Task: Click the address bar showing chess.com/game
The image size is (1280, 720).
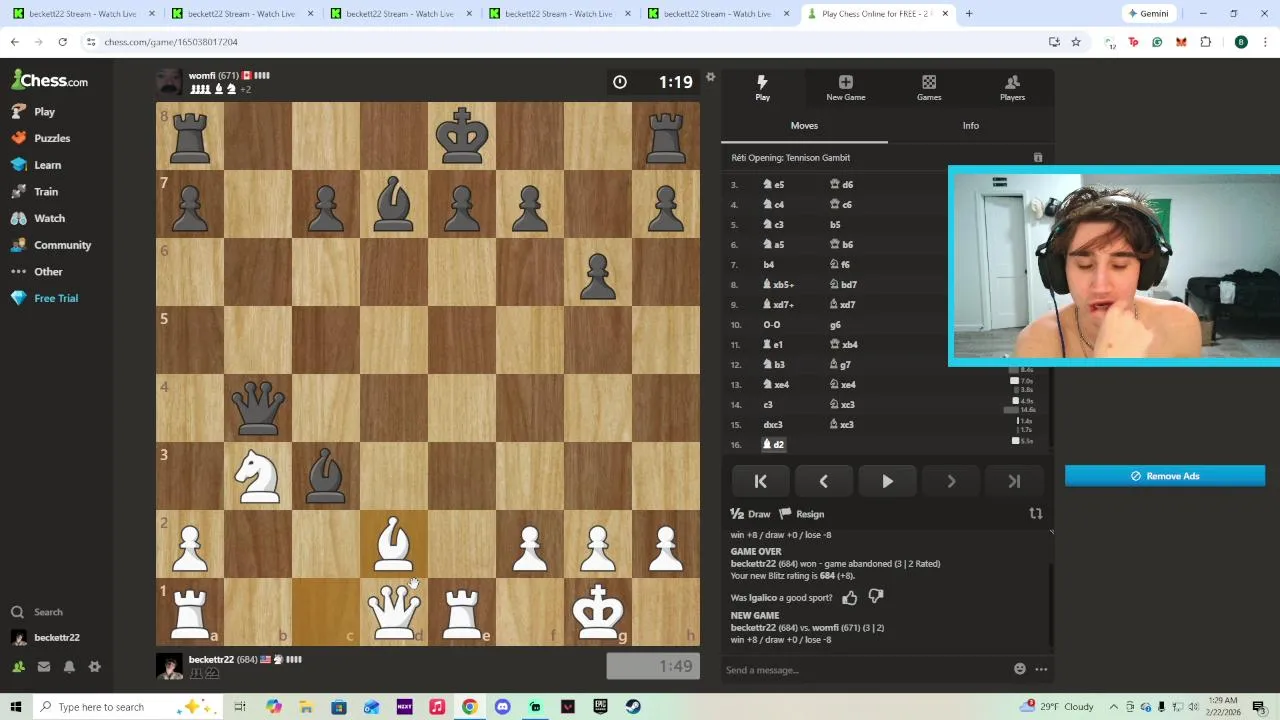Action: (560, 42)
